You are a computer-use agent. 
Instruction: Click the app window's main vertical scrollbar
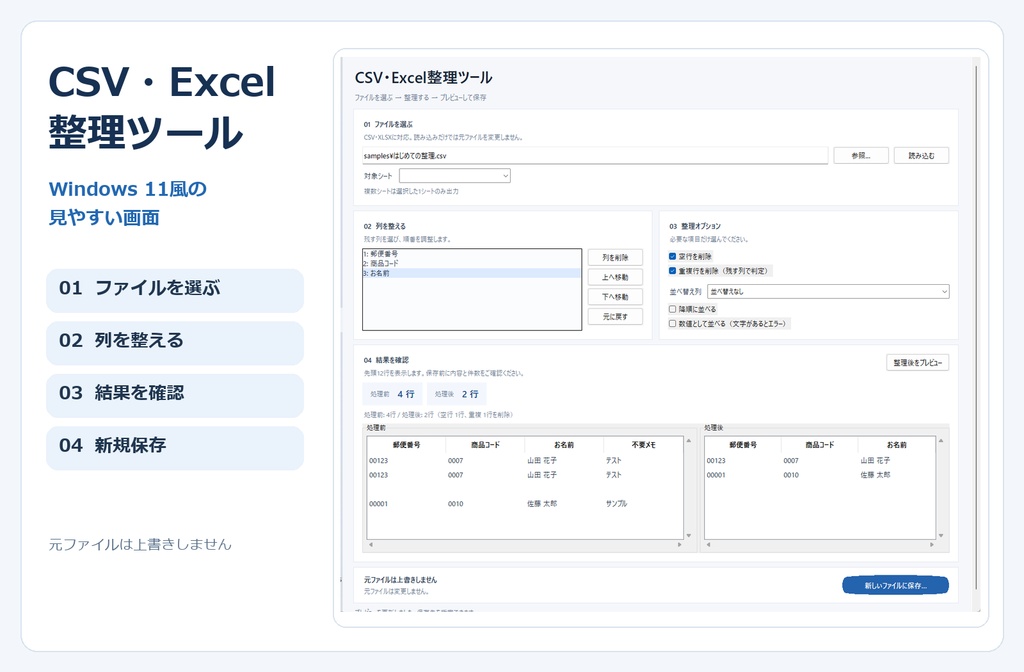(x=976, y=327)
